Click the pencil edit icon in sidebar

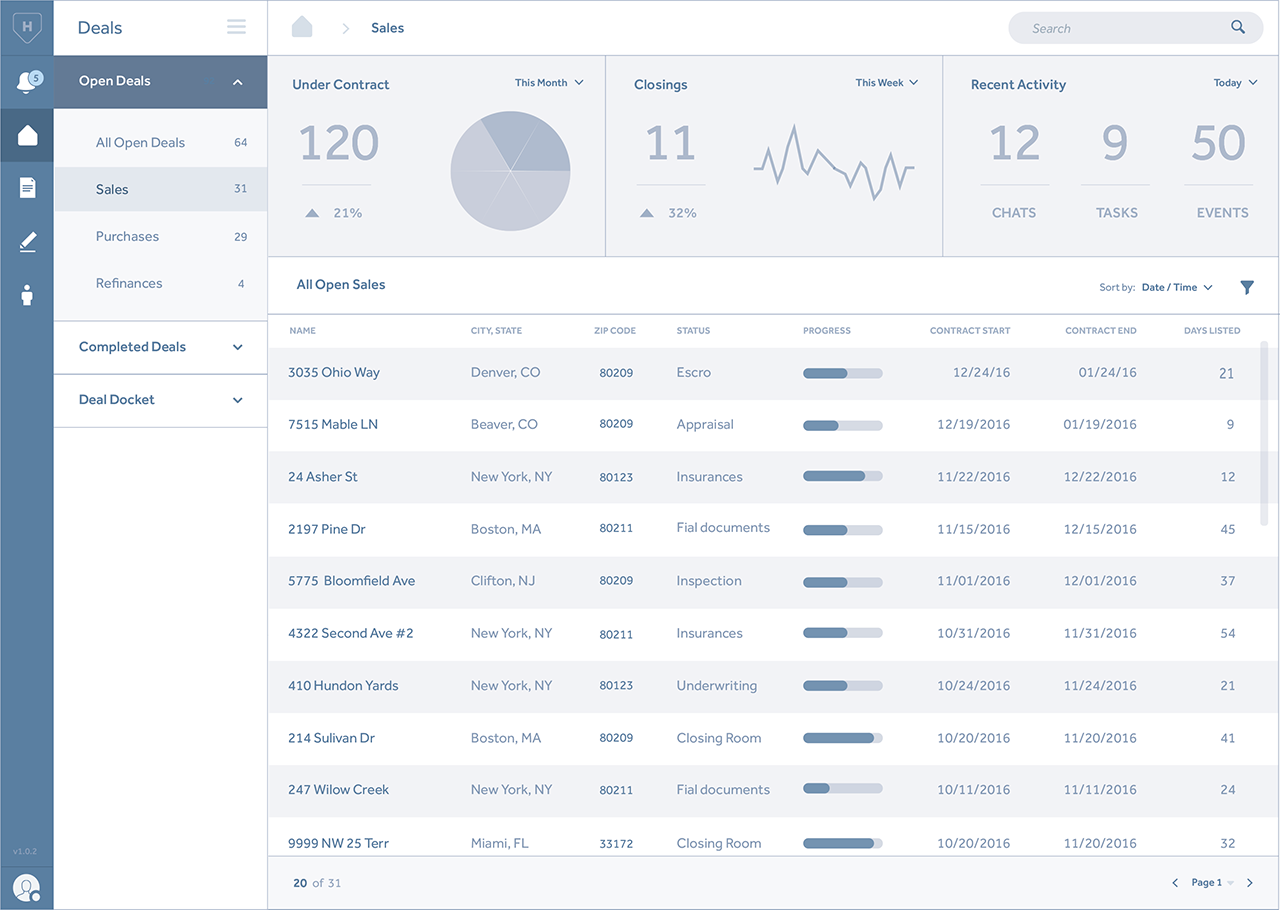27,241
